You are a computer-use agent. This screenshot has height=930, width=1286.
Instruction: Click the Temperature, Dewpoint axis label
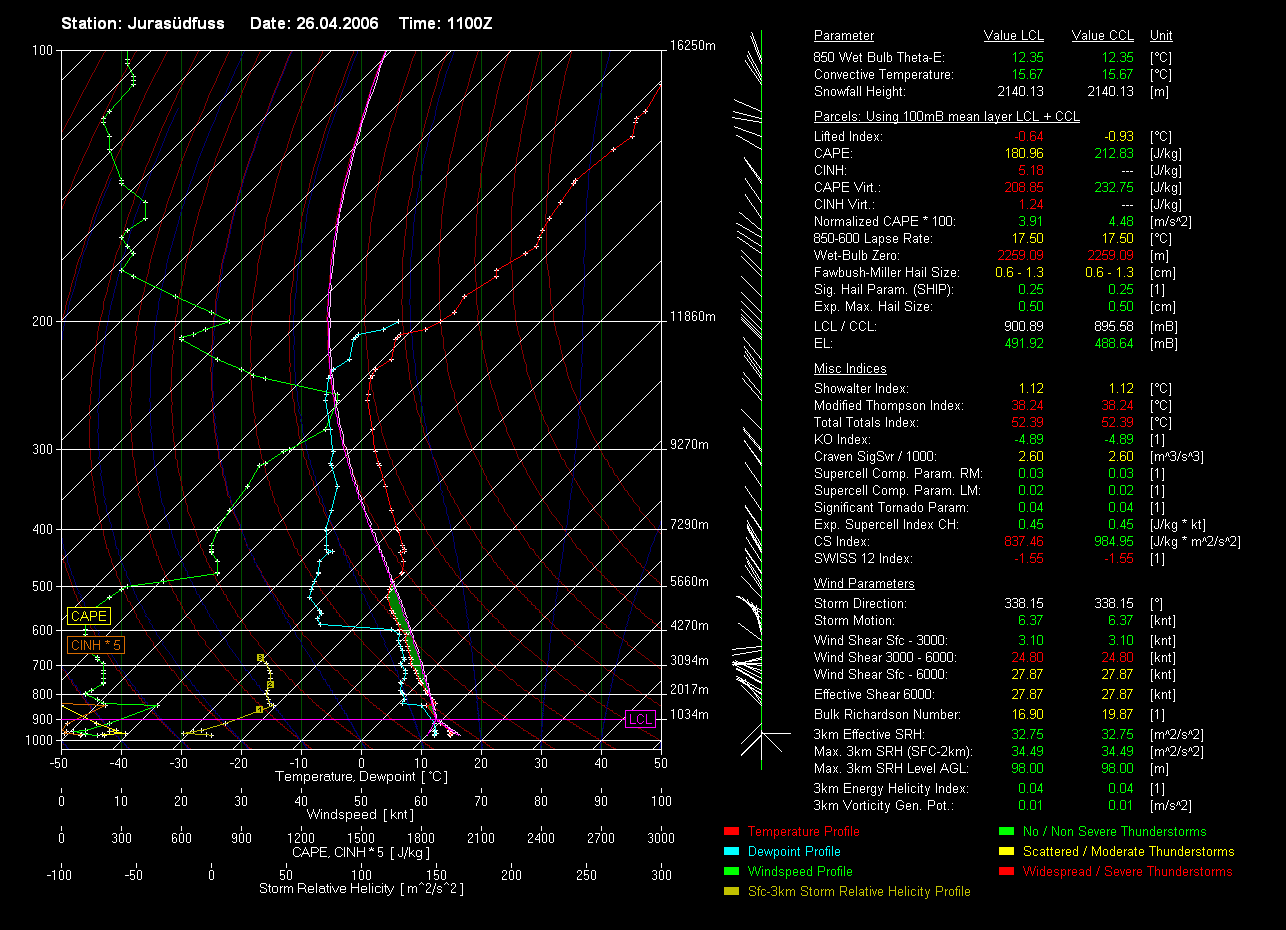pos(360,776)
